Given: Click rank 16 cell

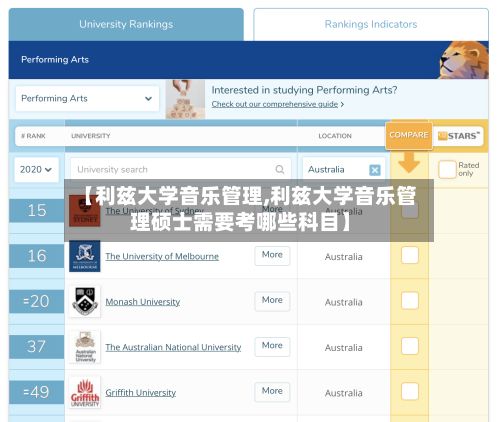Looking at the screenshot, I should [37, 256].
